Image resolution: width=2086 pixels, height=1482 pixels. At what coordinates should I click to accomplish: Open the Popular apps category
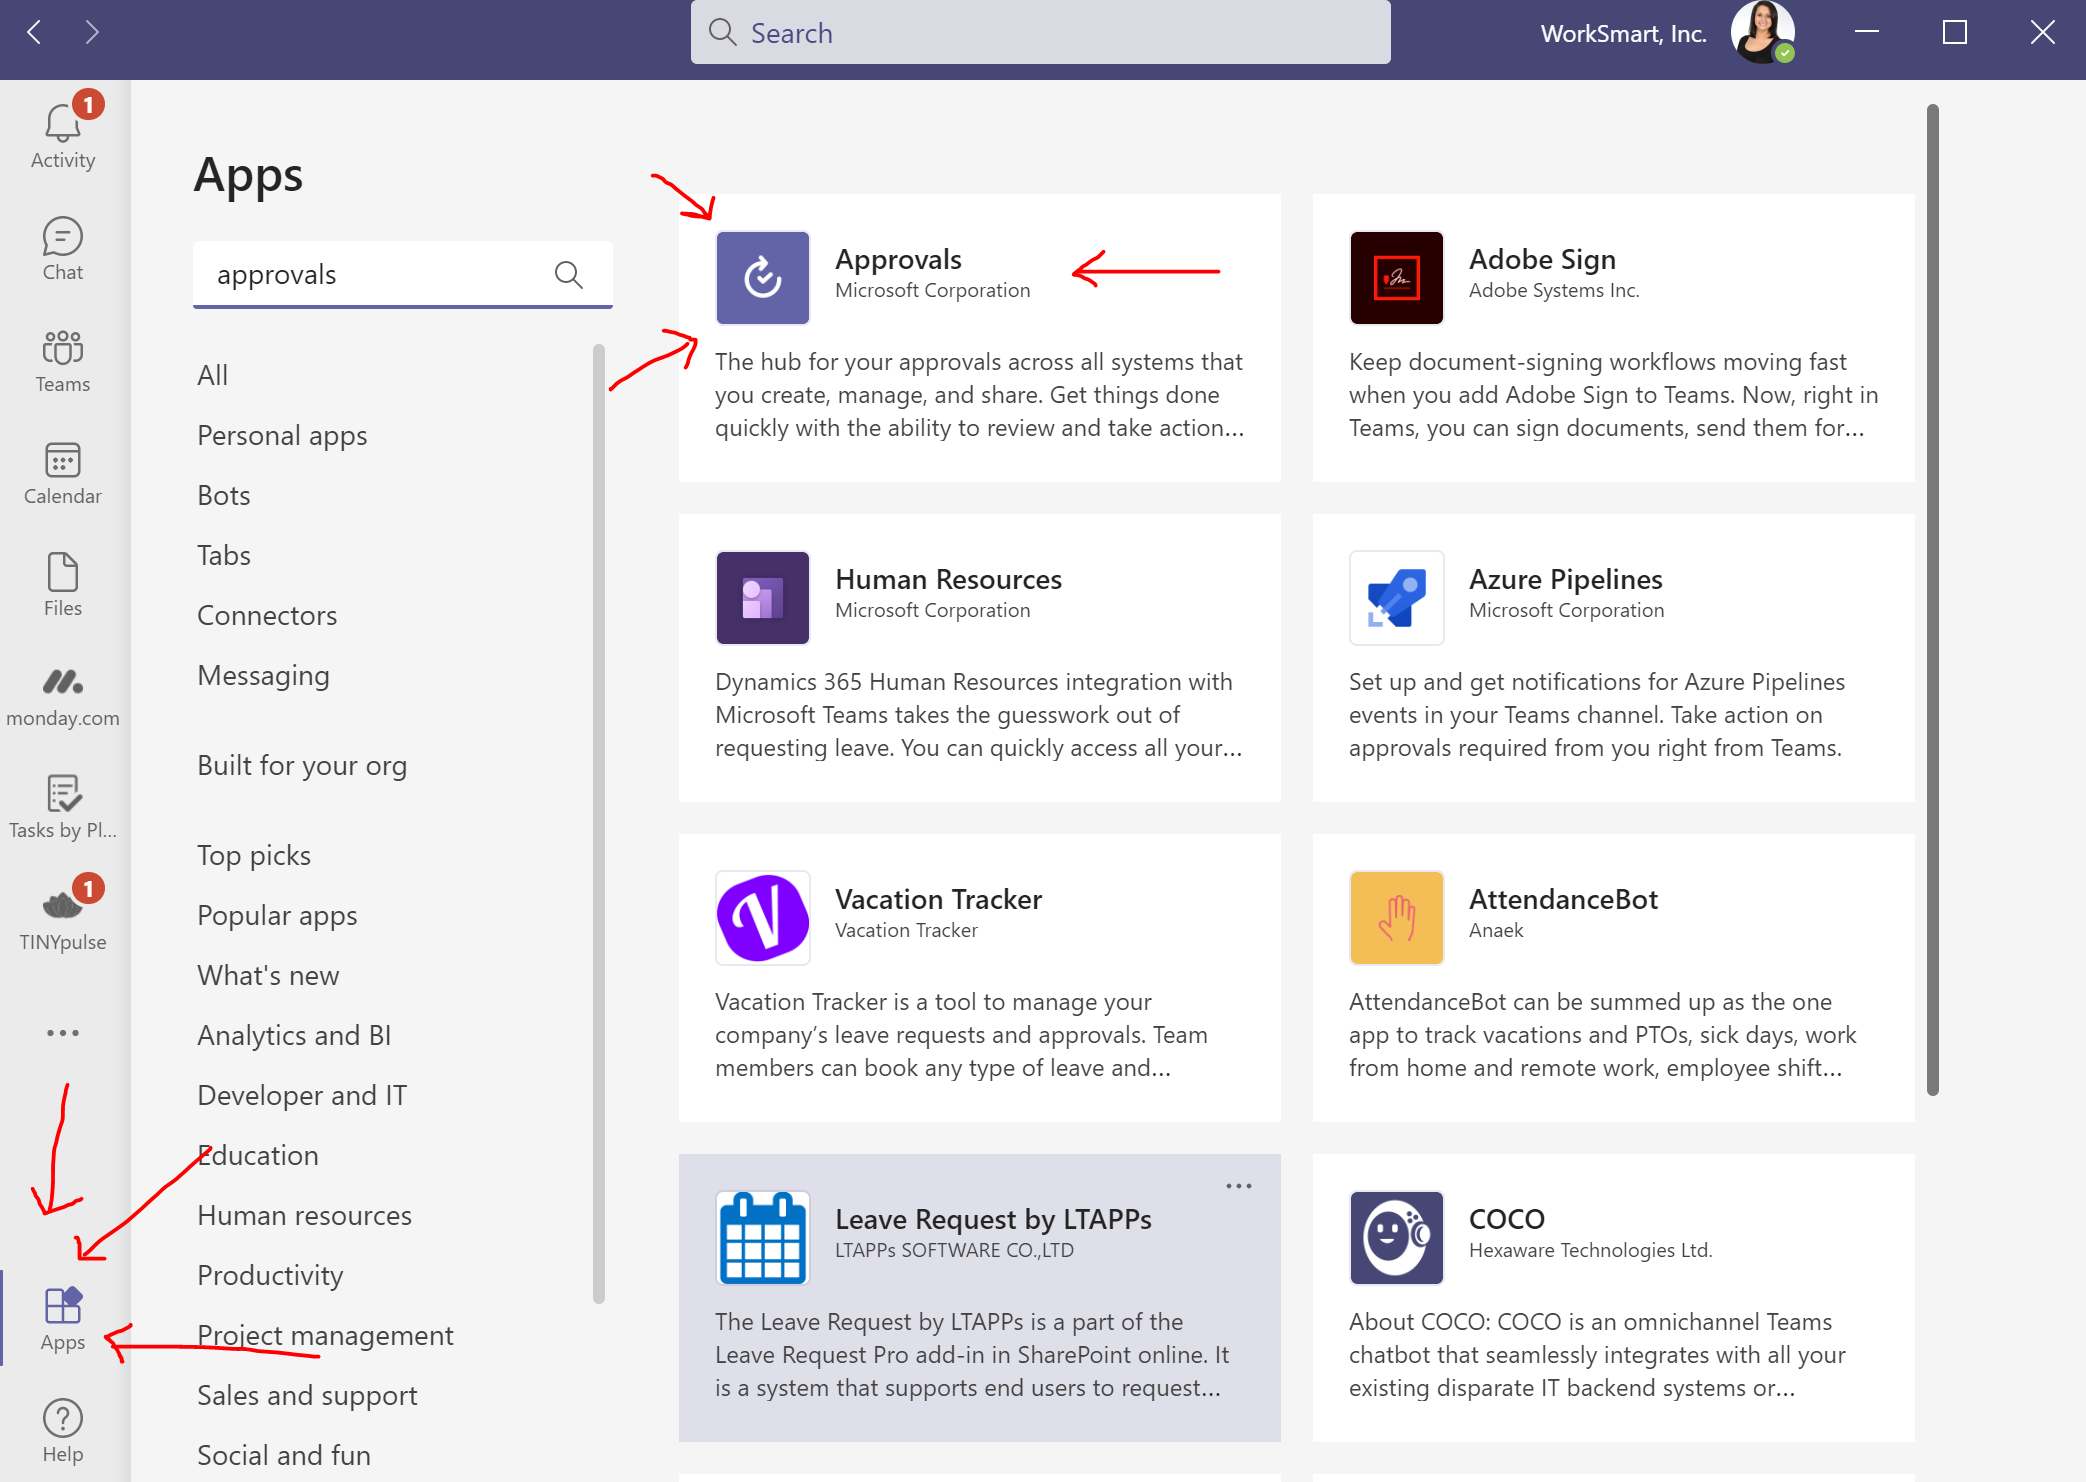click(277, 915)
